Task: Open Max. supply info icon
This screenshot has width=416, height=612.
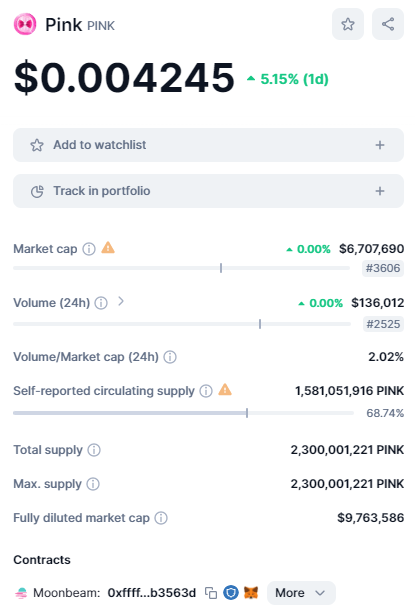Action: (93, 484)
